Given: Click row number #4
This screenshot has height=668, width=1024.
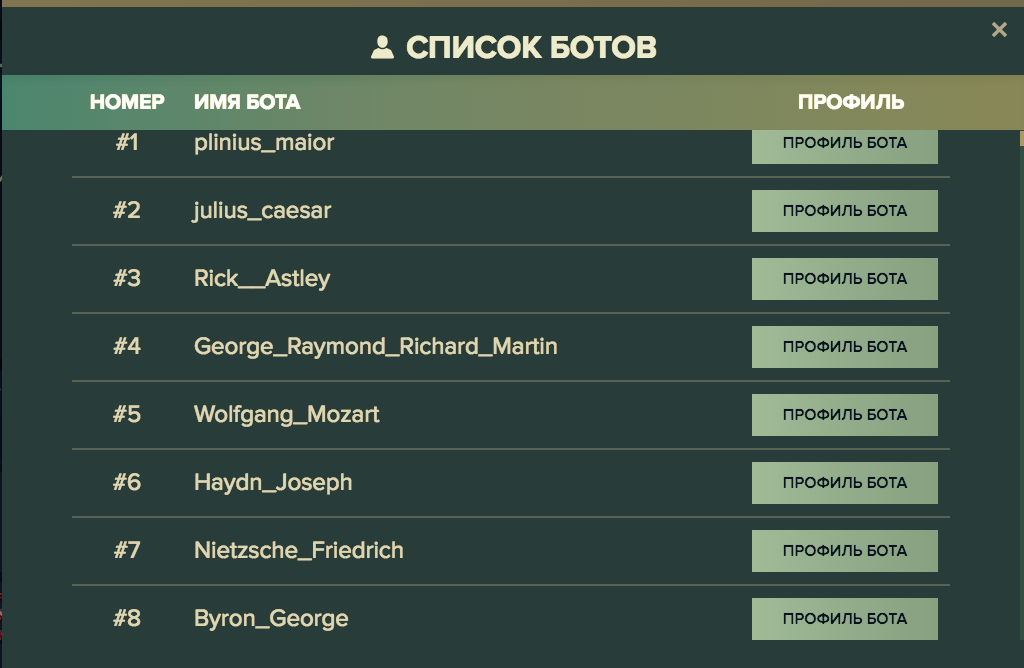Looking at the screenshot, I should click(x=127, y=346).
